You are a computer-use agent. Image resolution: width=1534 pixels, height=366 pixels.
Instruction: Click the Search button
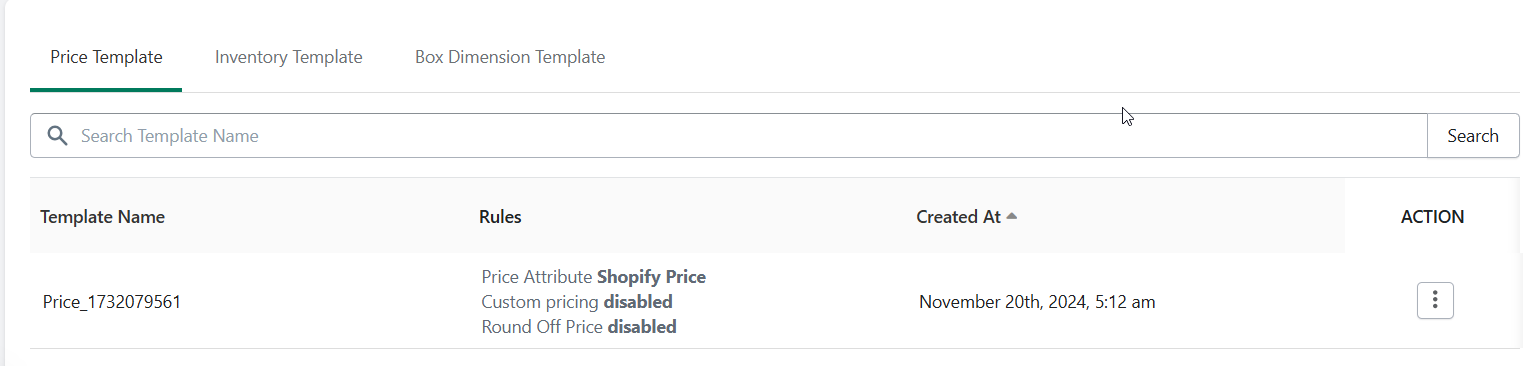coord(1473,136)
